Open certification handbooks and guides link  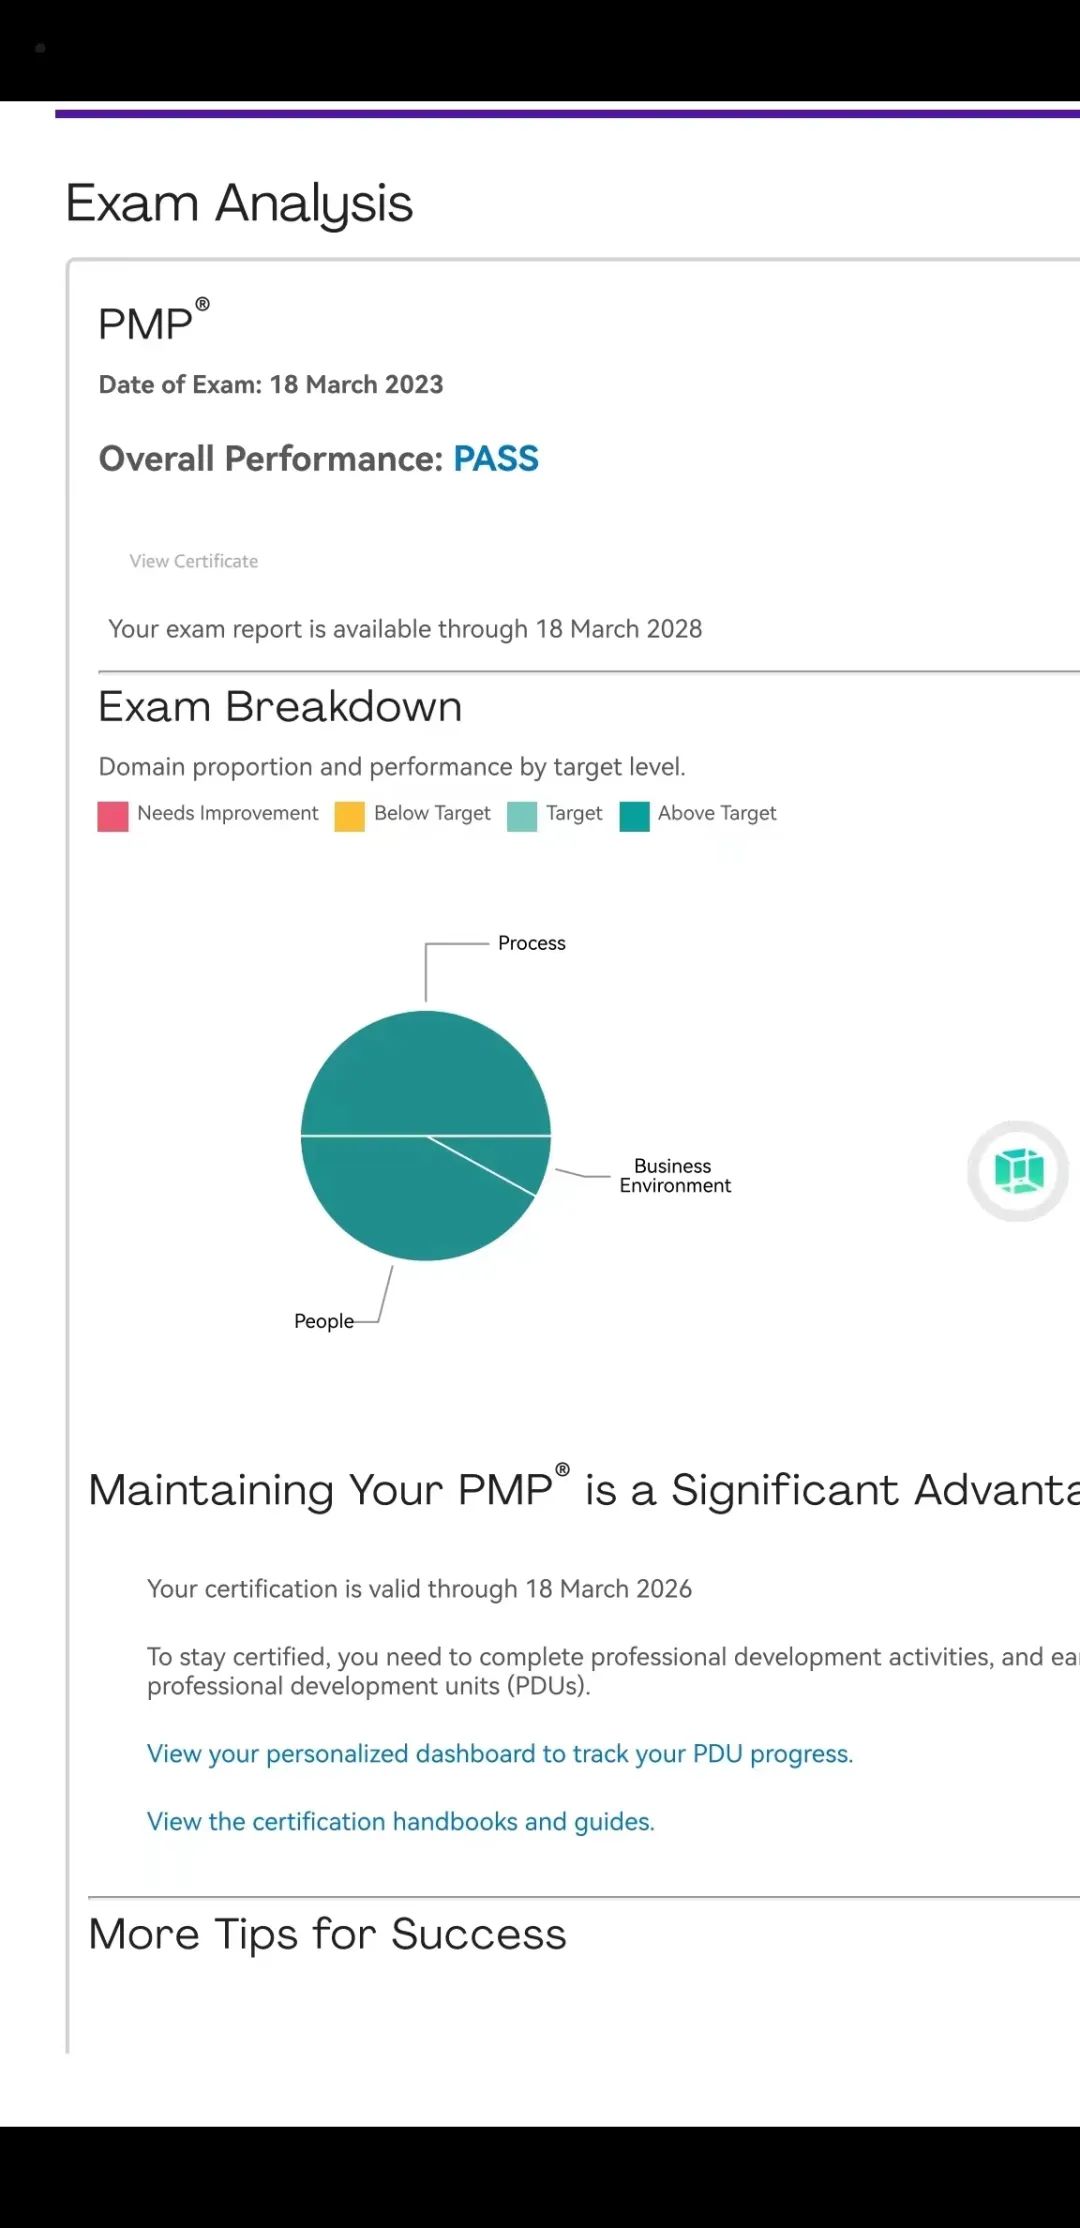(x=401, y=1822)
